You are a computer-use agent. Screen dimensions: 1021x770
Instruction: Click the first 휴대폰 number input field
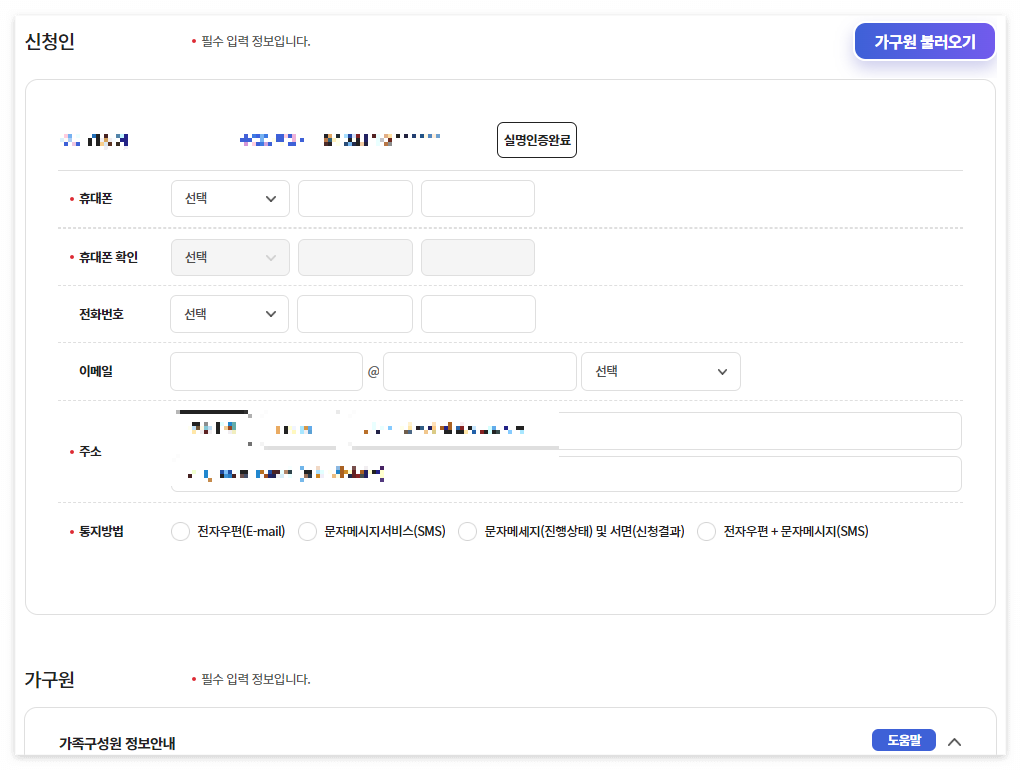[355, 198]
